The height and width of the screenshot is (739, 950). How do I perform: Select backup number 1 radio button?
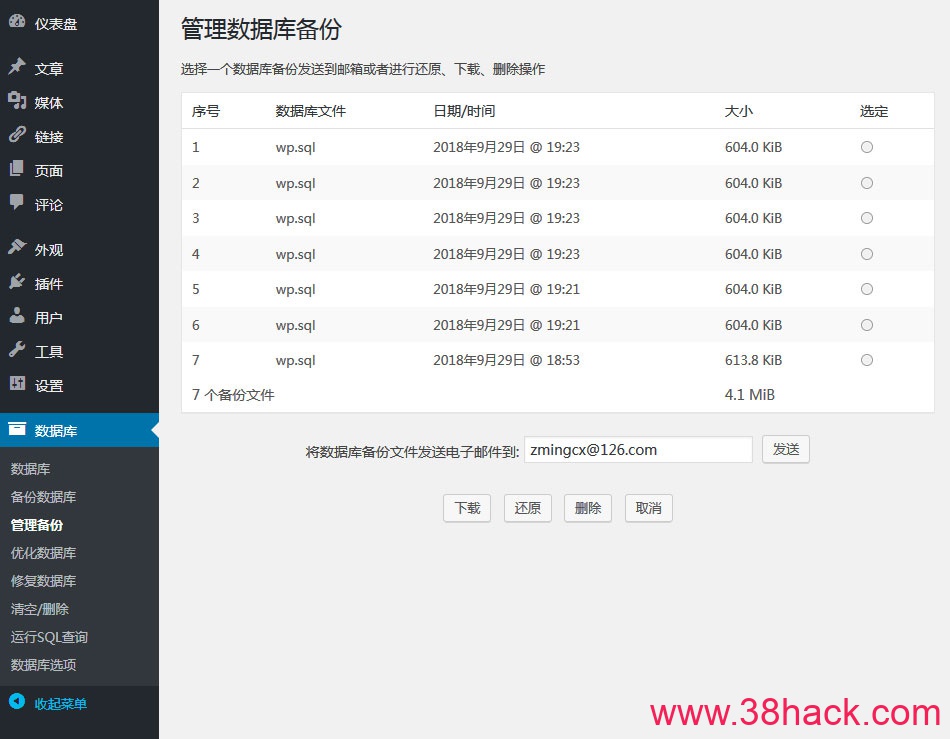(x=867, y=147)
